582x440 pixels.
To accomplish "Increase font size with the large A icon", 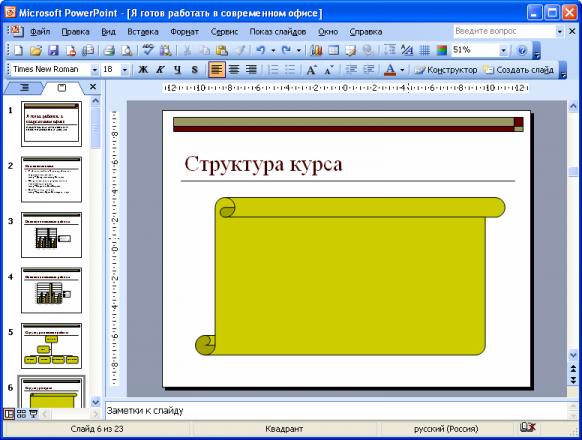I will click(x=311, y=69).
